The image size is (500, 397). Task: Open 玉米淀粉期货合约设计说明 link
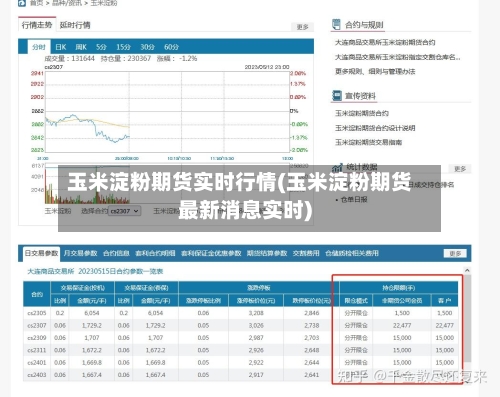375,128
